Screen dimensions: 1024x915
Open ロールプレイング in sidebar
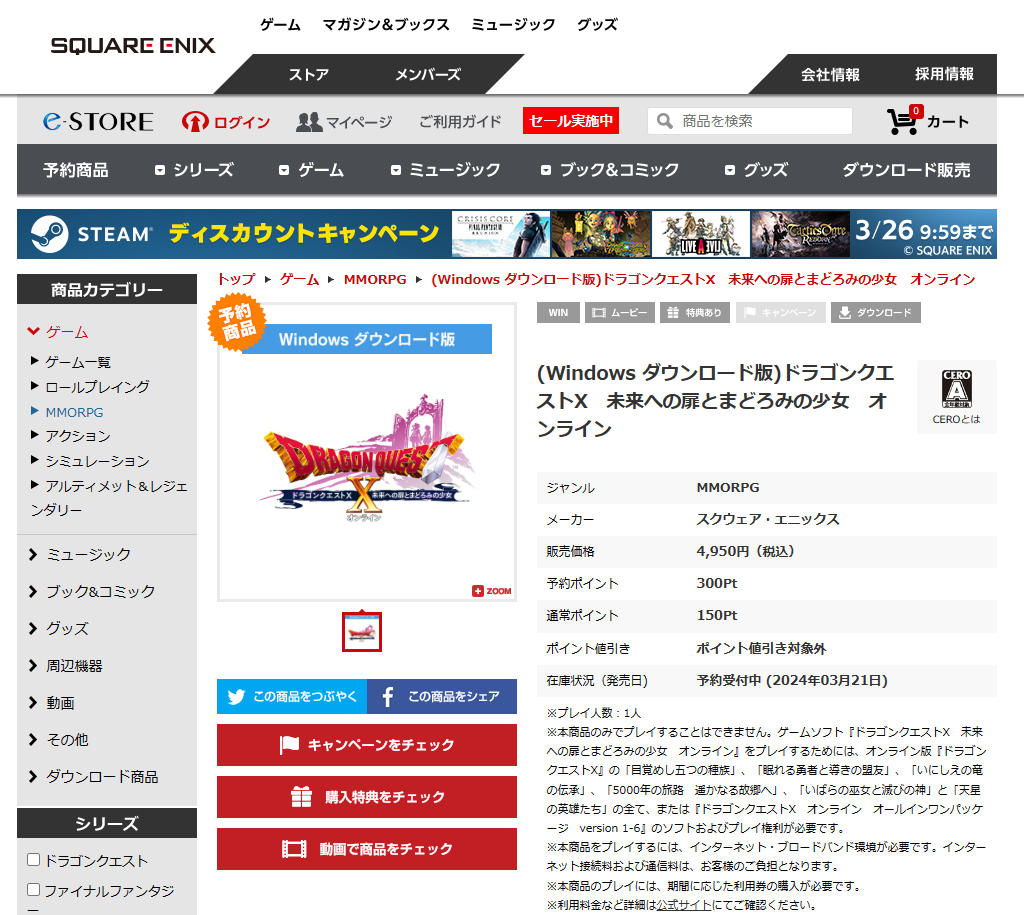[97, 387]
